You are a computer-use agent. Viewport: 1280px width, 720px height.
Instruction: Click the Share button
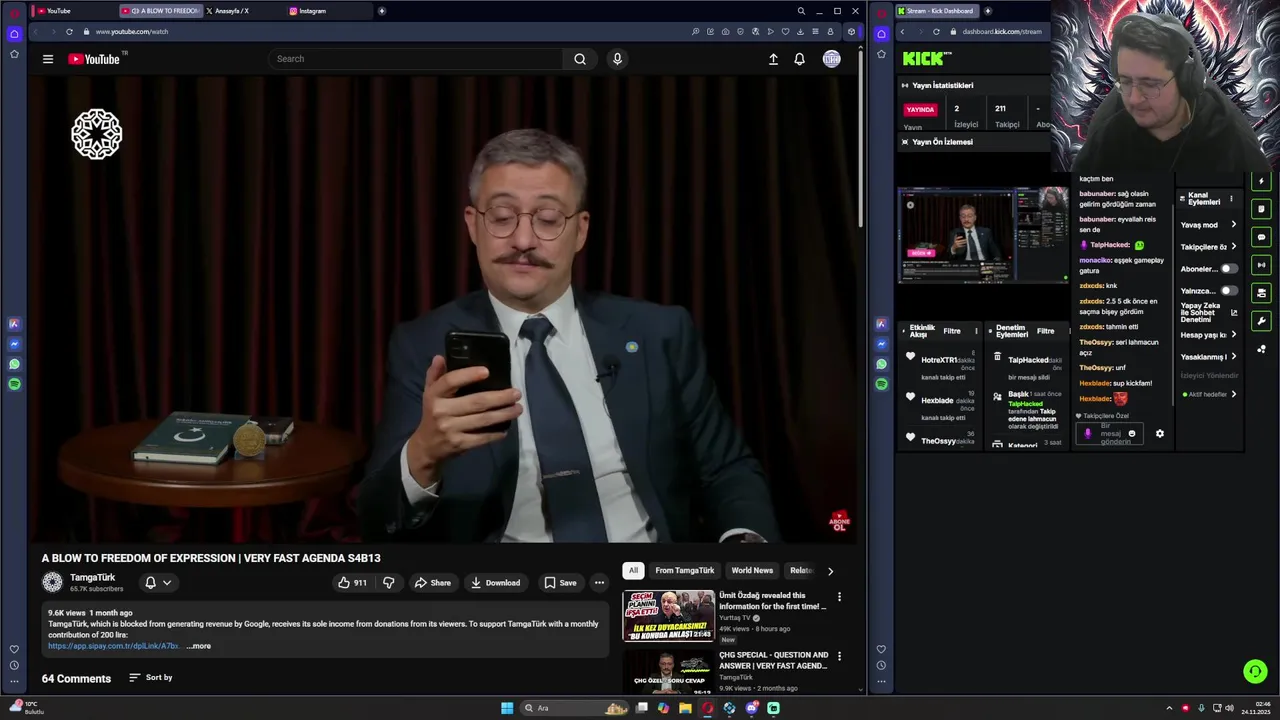tap(433, 583)
